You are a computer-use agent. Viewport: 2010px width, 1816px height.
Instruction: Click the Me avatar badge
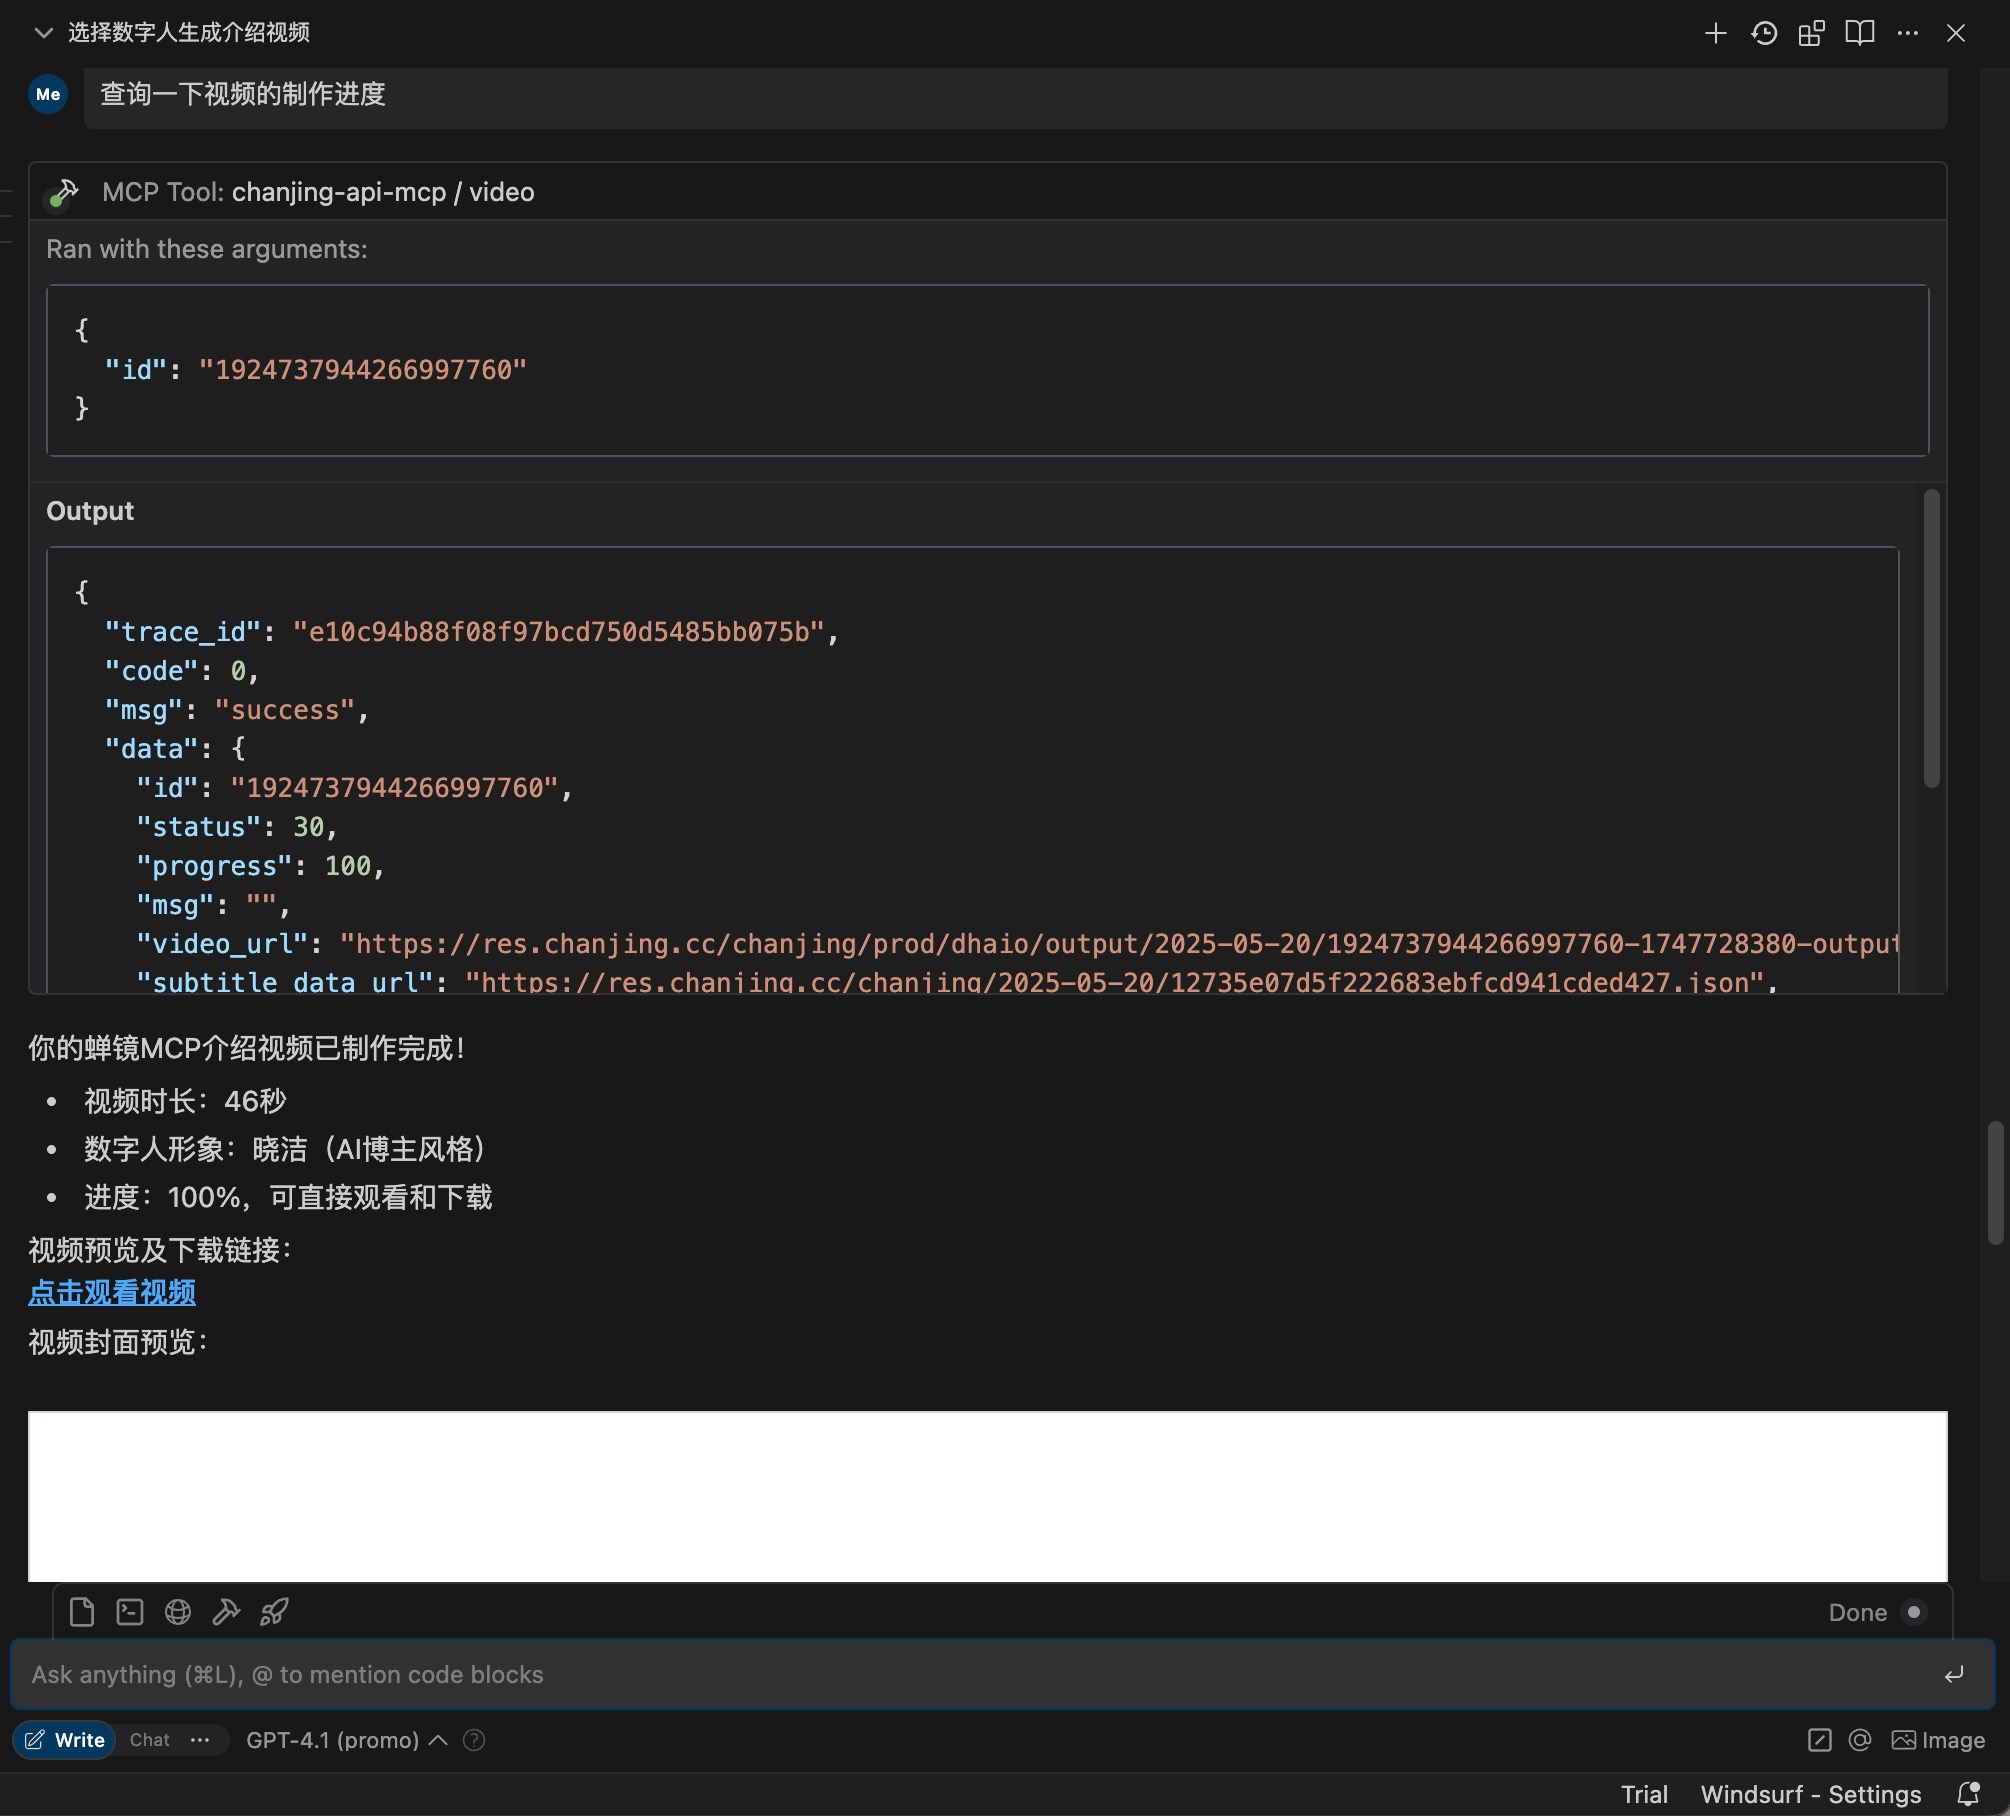pos(48,94)
